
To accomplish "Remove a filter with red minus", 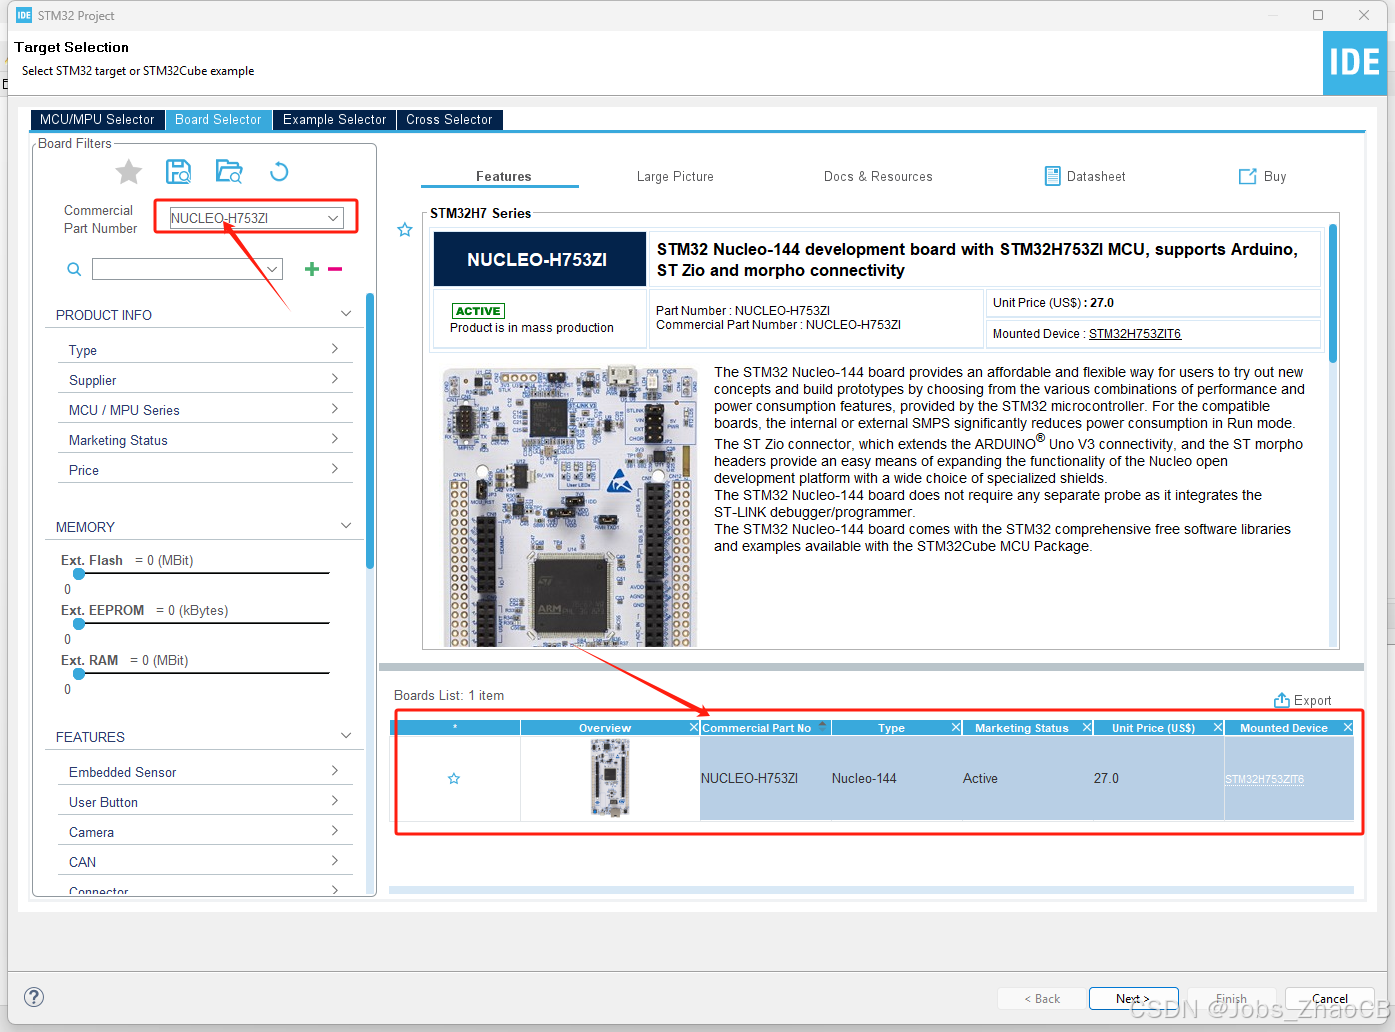I will click(335, 269).
